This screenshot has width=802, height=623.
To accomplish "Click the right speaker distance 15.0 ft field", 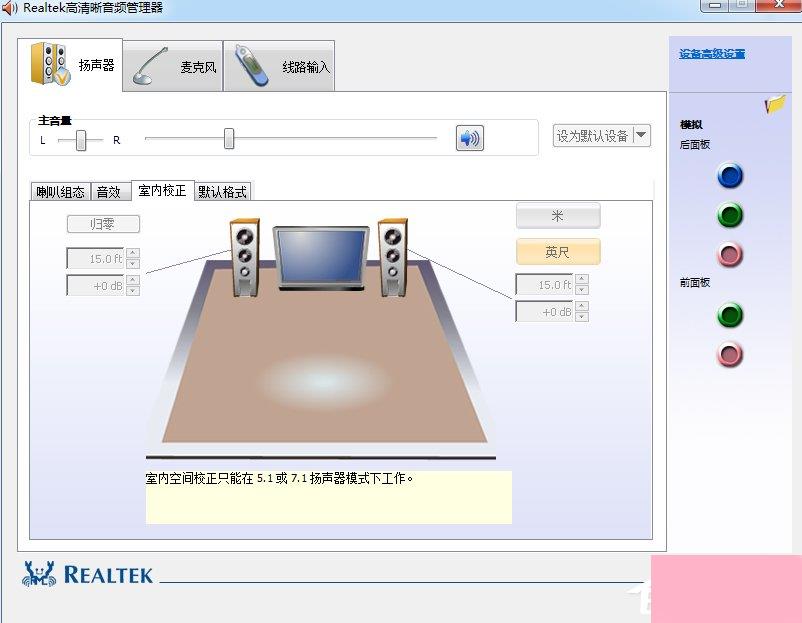I will click(x=544, y=284).
